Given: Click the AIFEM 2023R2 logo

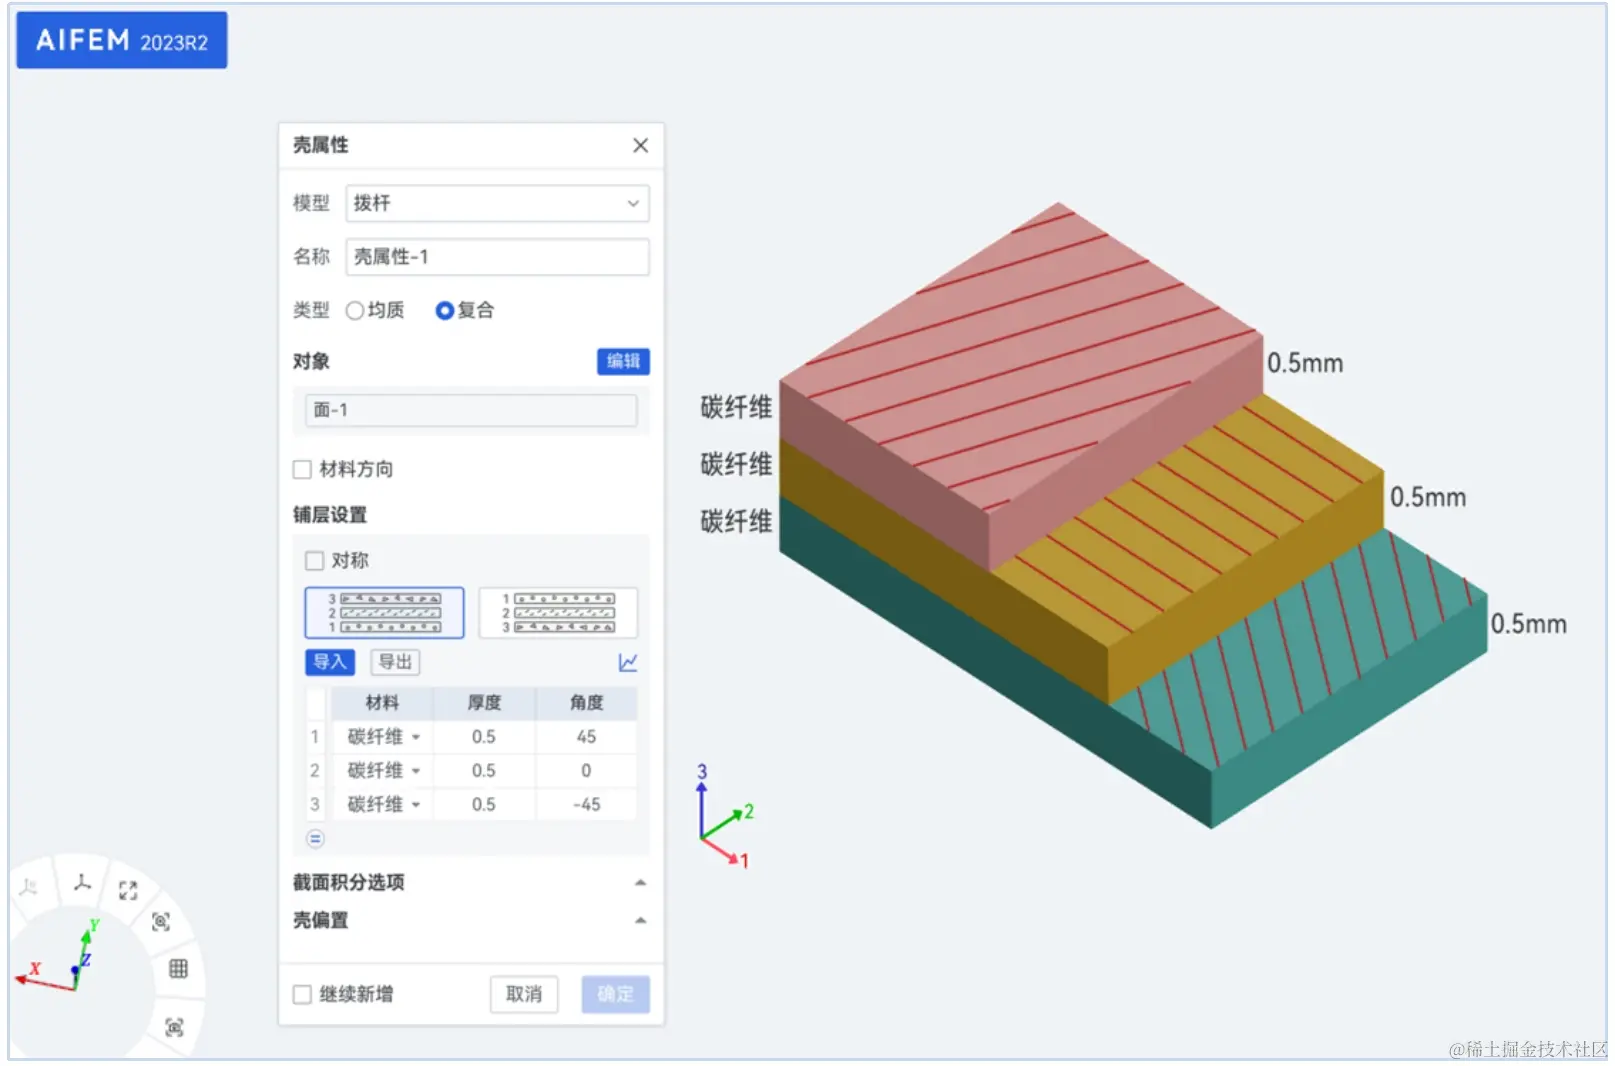Looking at the screenshot, I should 122,41.
